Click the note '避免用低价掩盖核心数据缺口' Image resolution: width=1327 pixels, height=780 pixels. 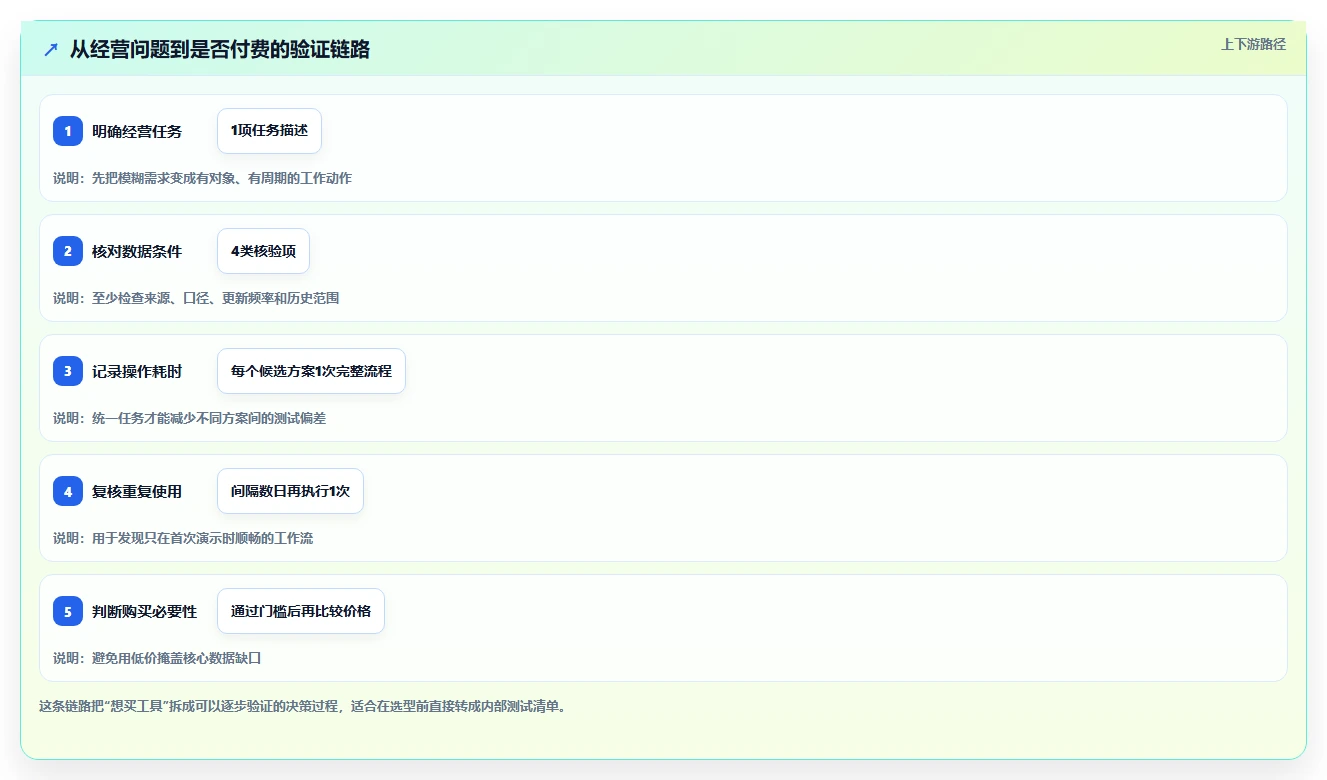coord(177,658)
